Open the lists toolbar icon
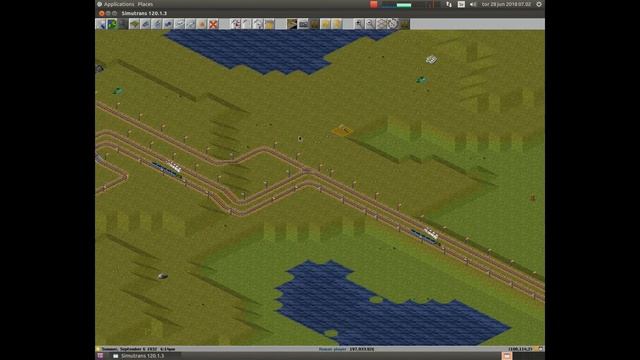Screen dimensions: 640x360 [247, 24]
